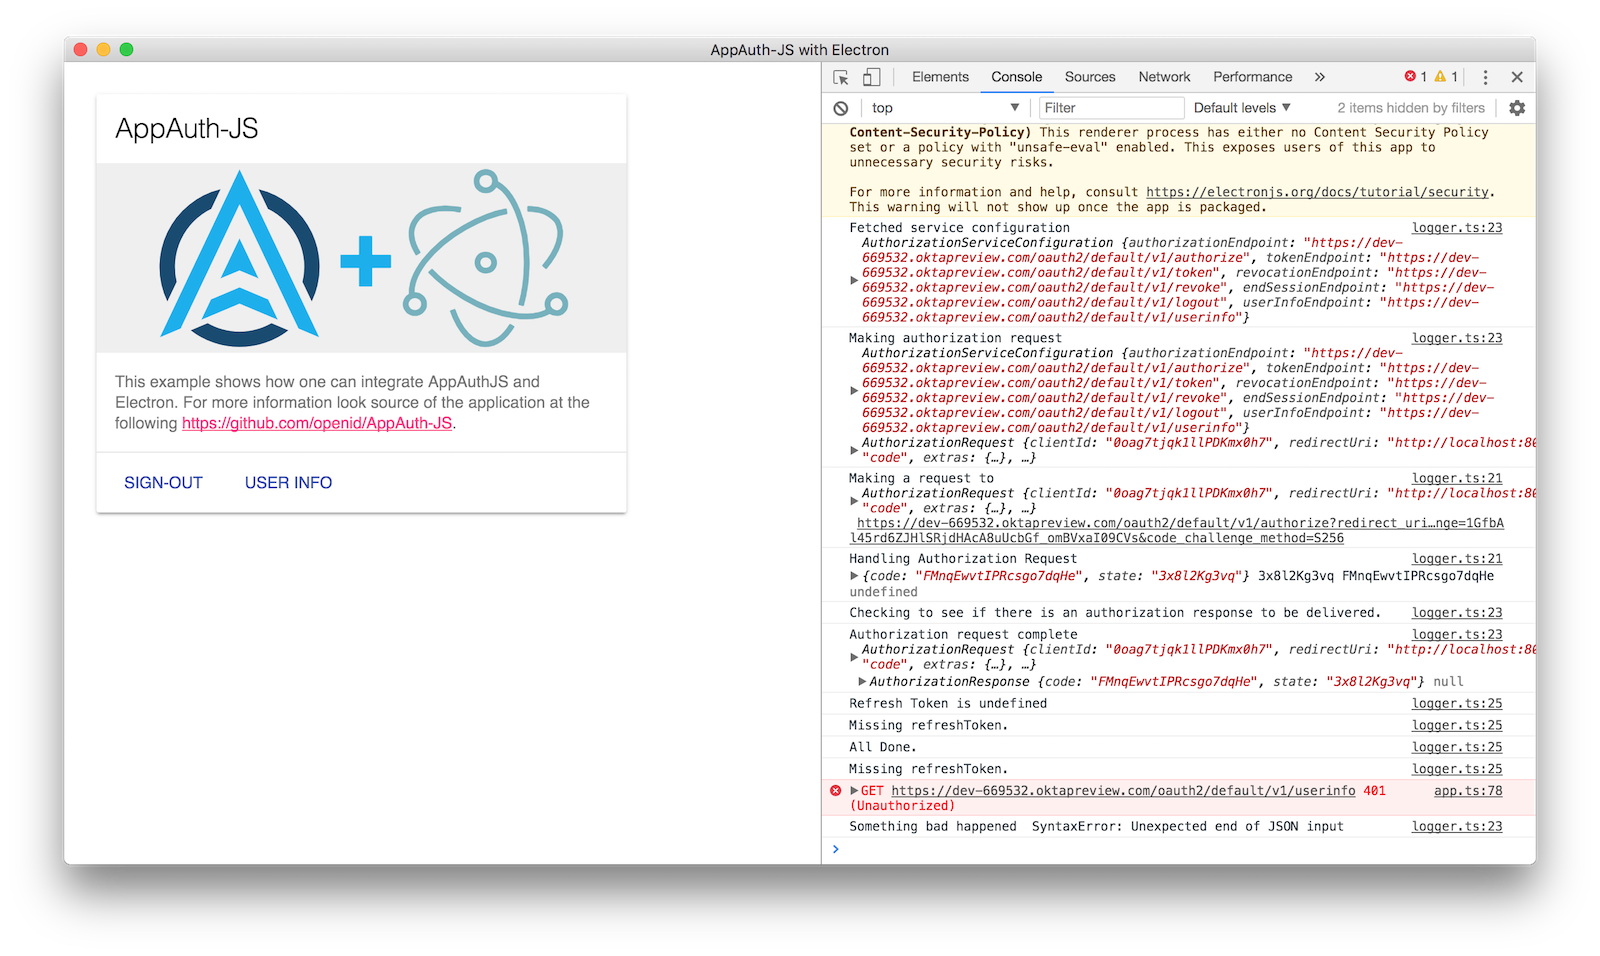Clear the console with the ban icon

(841, 108)
